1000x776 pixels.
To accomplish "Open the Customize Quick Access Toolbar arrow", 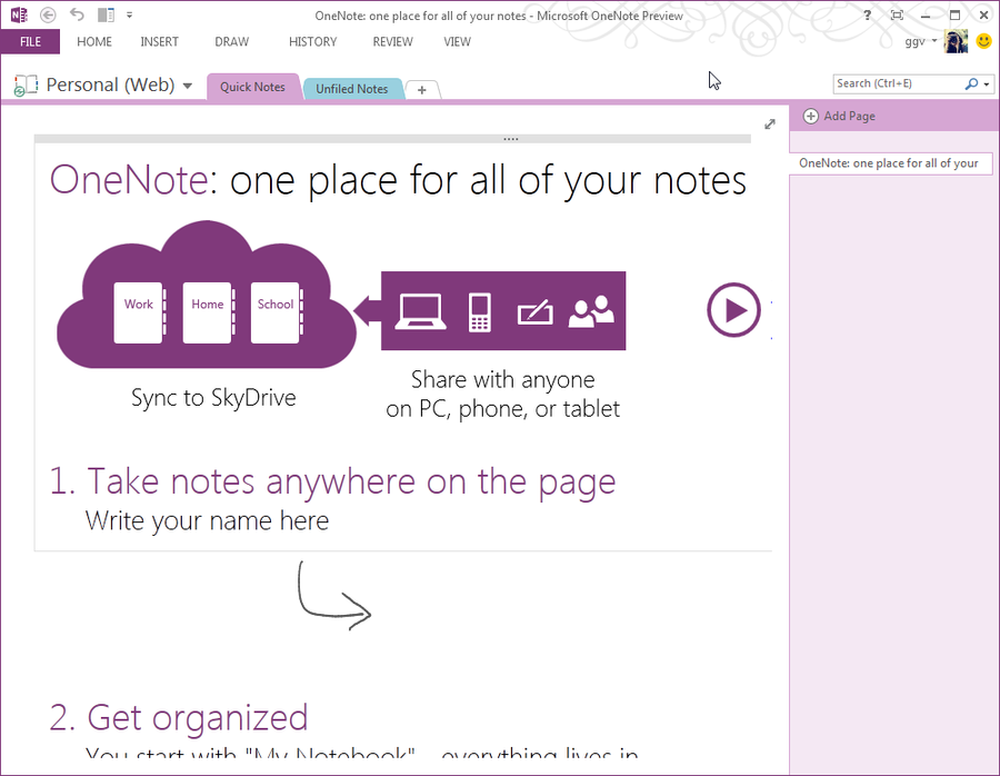I will pos(129,15).
